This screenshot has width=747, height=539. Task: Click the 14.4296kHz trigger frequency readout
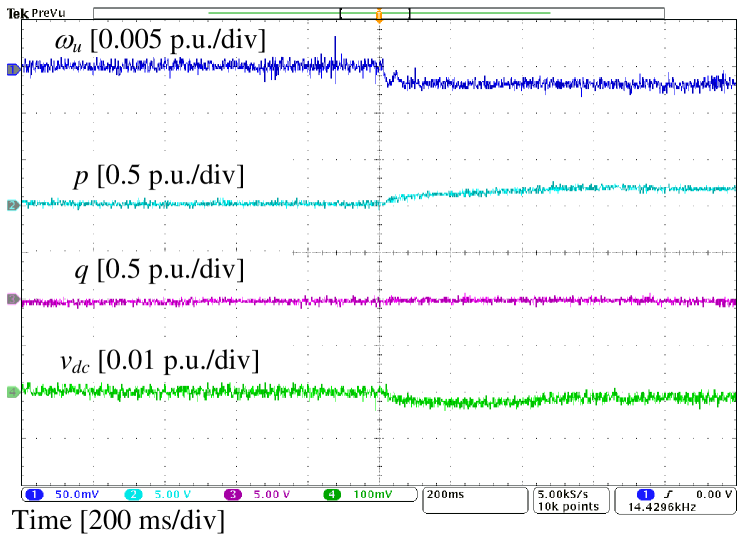click(662, 507)
